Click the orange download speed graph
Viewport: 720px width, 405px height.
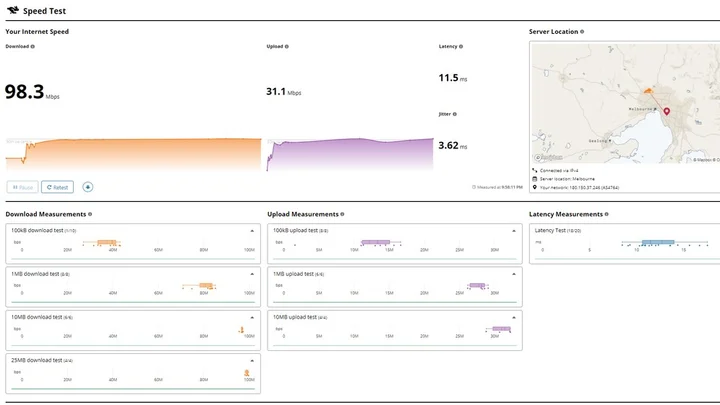point(133,154)
